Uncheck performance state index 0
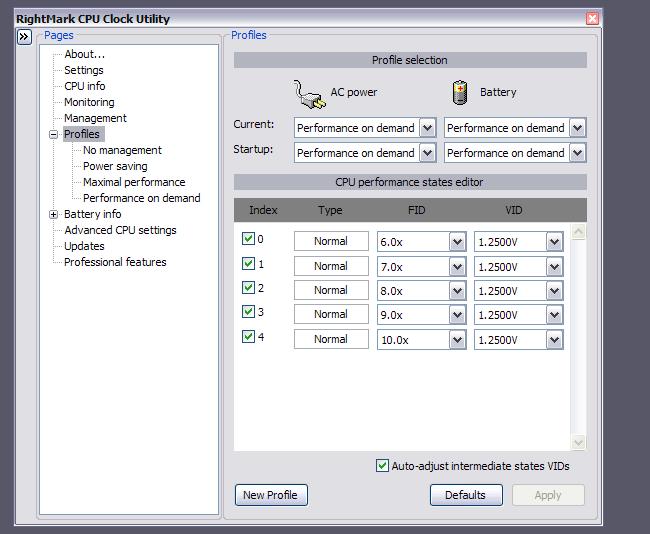Image resolution: width=650 pixels, height=534 pixels. pos(248,238)
